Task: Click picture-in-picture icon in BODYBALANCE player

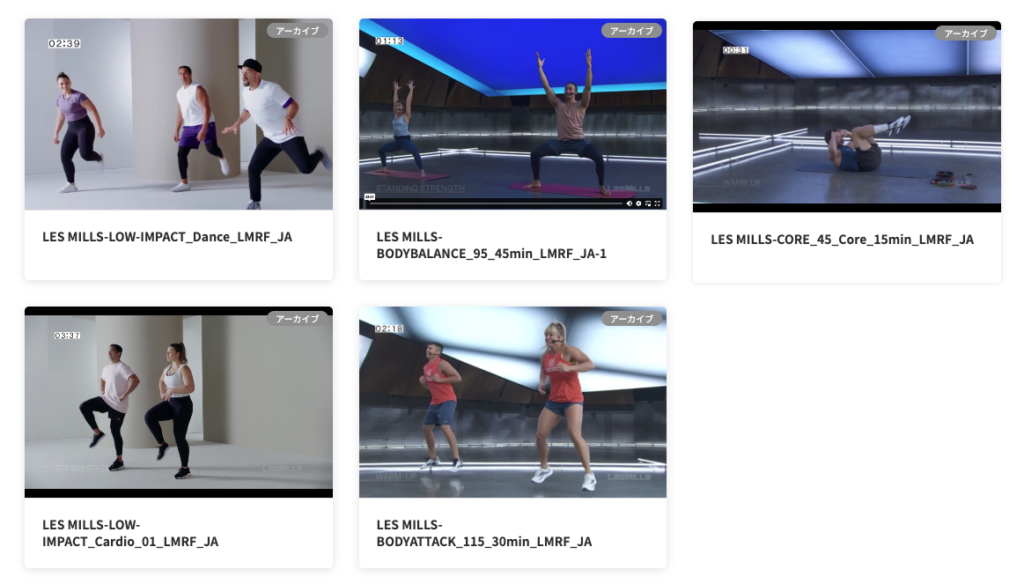Action: pyautogui.click(x=648, y=203)
